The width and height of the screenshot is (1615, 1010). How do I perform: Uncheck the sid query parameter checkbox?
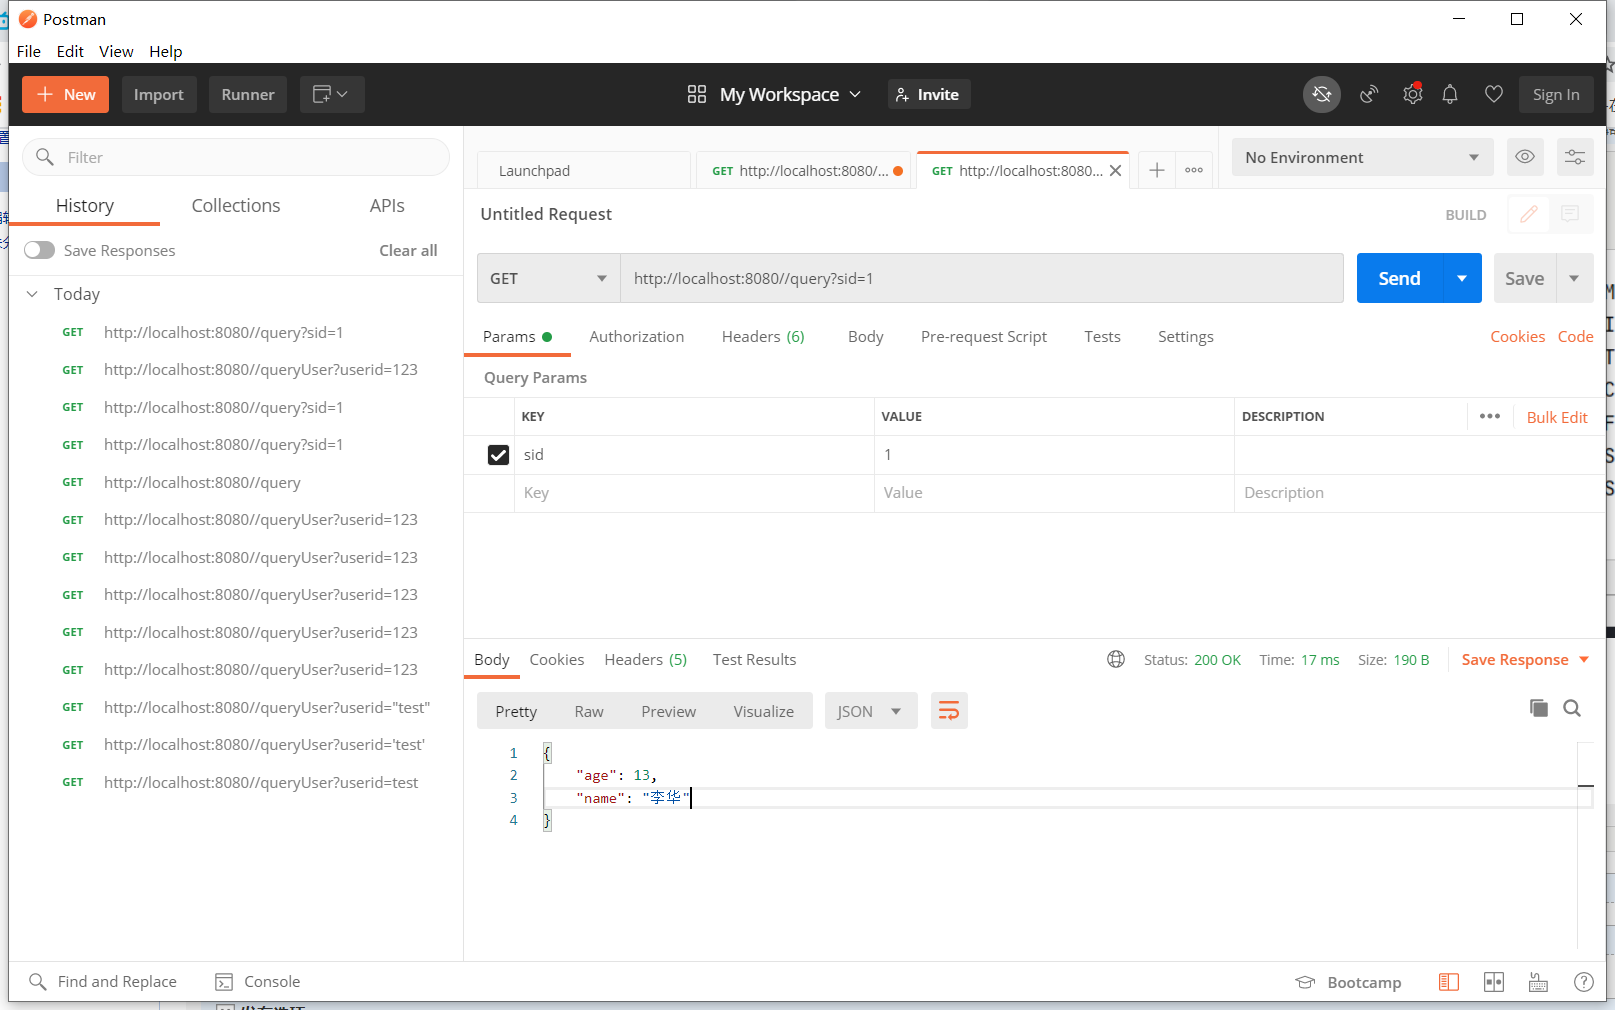click(498, 455)
